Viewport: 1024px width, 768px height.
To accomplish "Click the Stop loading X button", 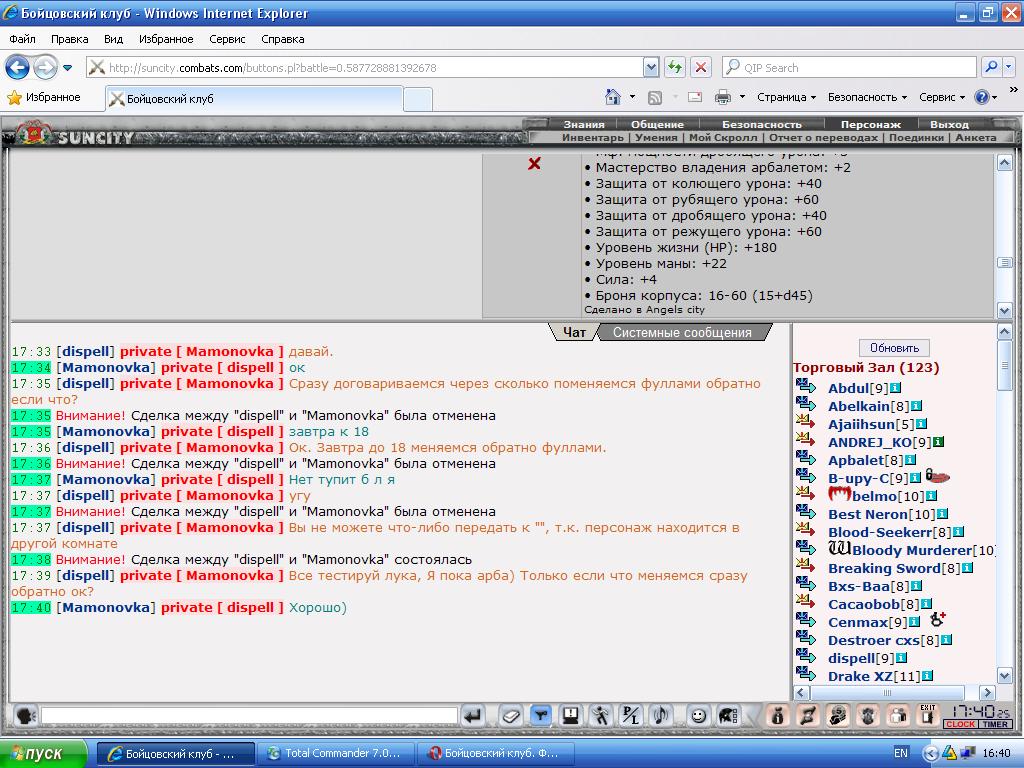I will pyautogui.click(x=701, y=67).
